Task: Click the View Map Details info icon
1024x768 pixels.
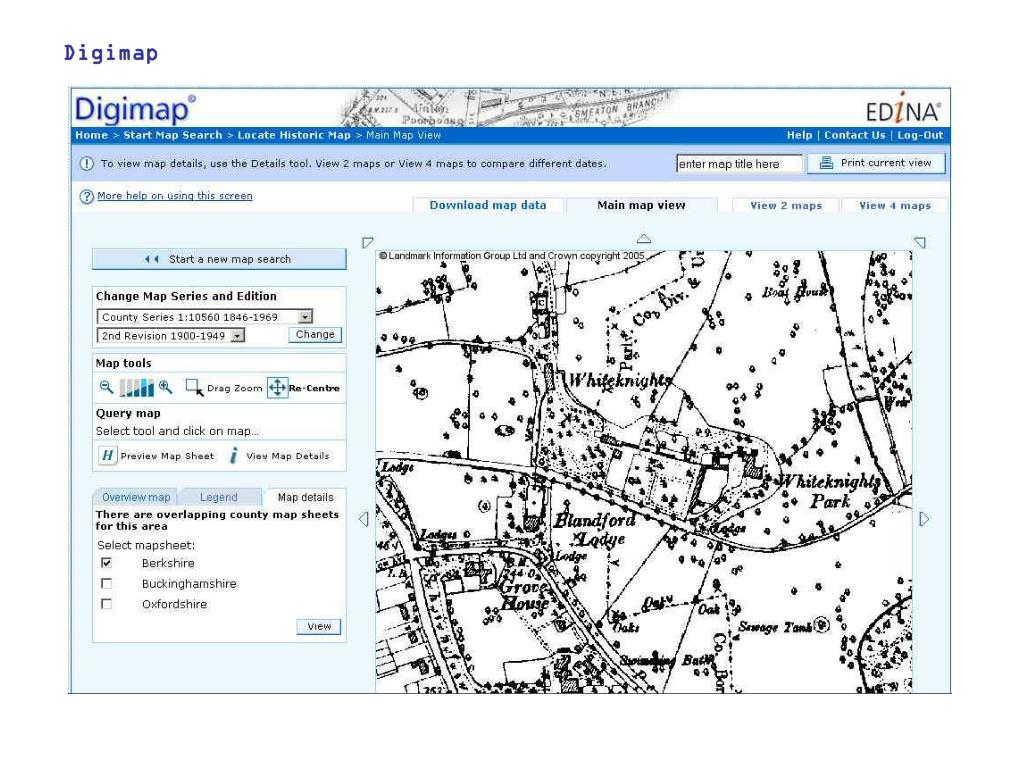Action: pyautogui.click(x=234, y=455)
